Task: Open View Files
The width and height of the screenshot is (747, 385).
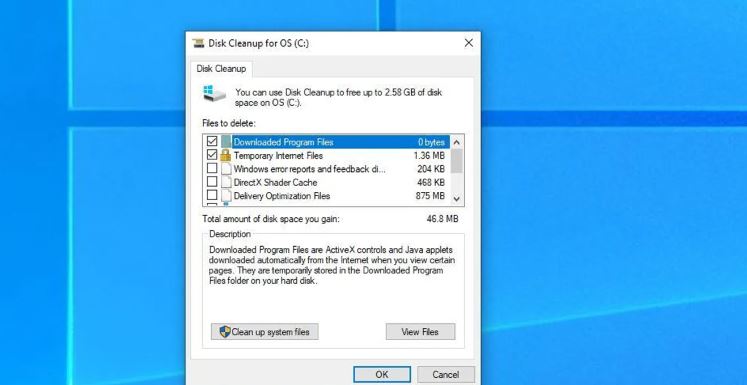Action: click(420, 332)
